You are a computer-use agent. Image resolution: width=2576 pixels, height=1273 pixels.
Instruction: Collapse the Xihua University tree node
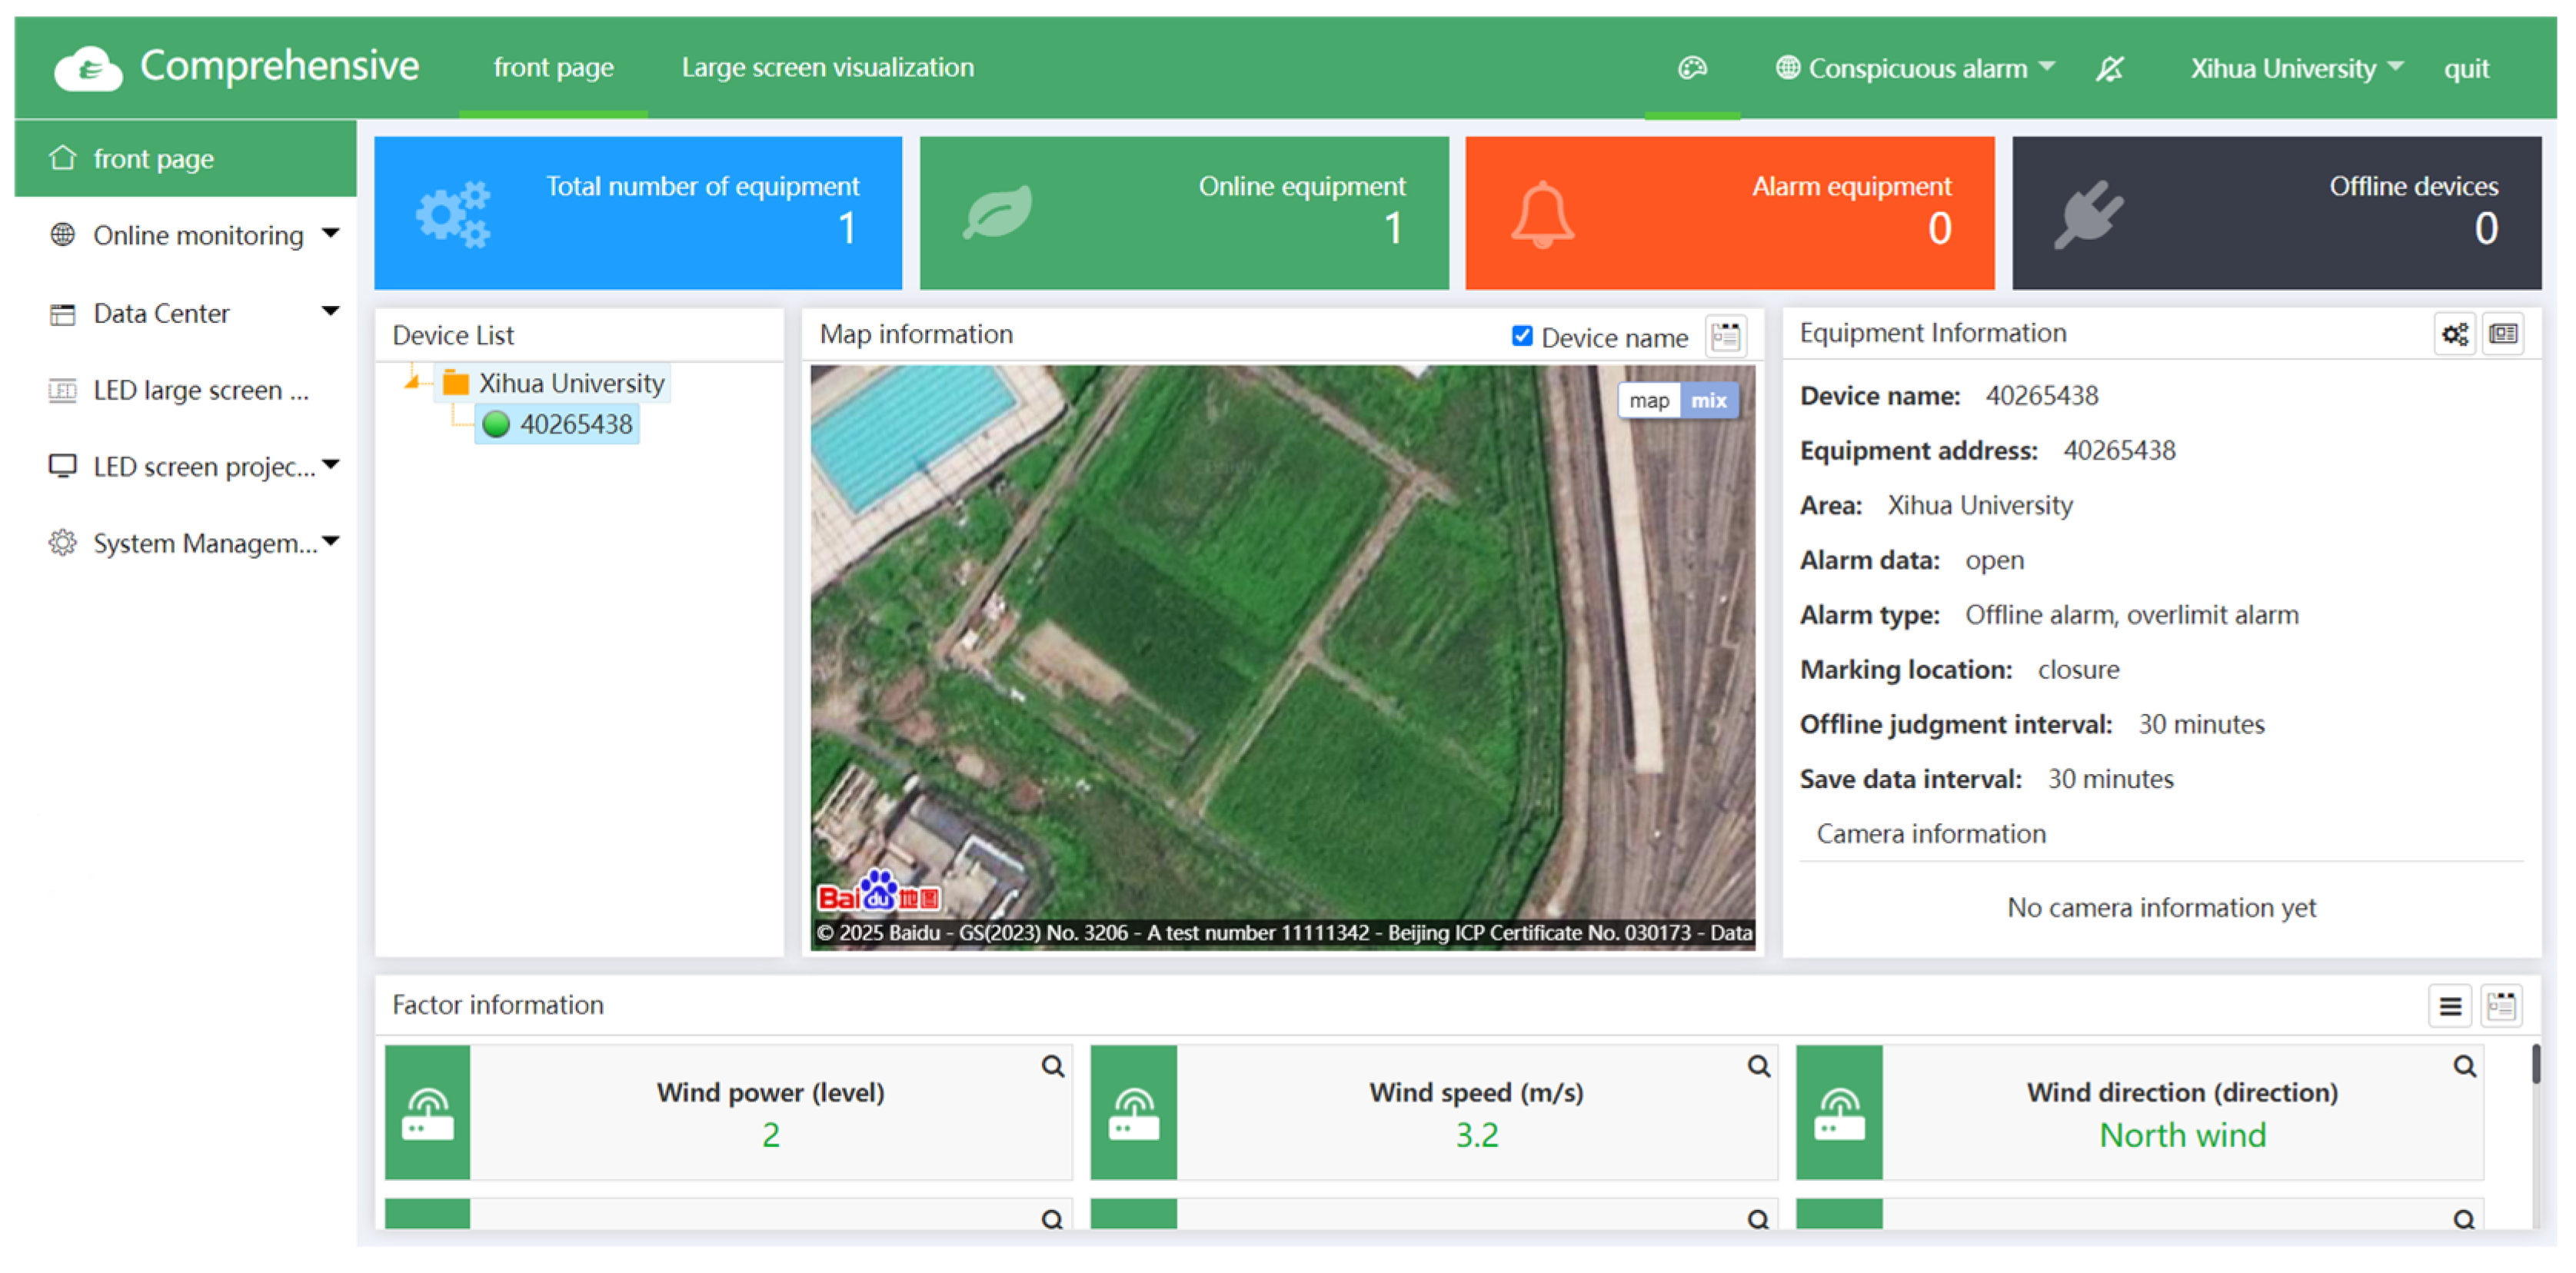point(411,382)
